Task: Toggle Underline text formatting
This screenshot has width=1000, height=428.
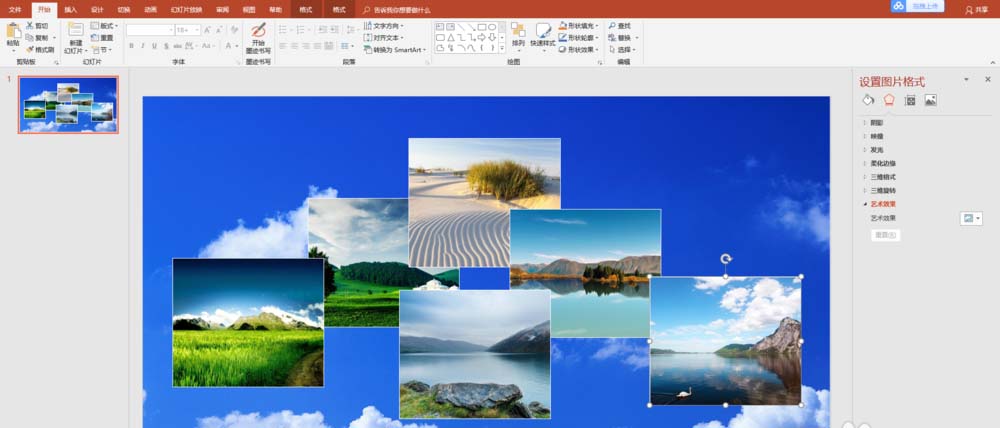Action: [154, 46]
